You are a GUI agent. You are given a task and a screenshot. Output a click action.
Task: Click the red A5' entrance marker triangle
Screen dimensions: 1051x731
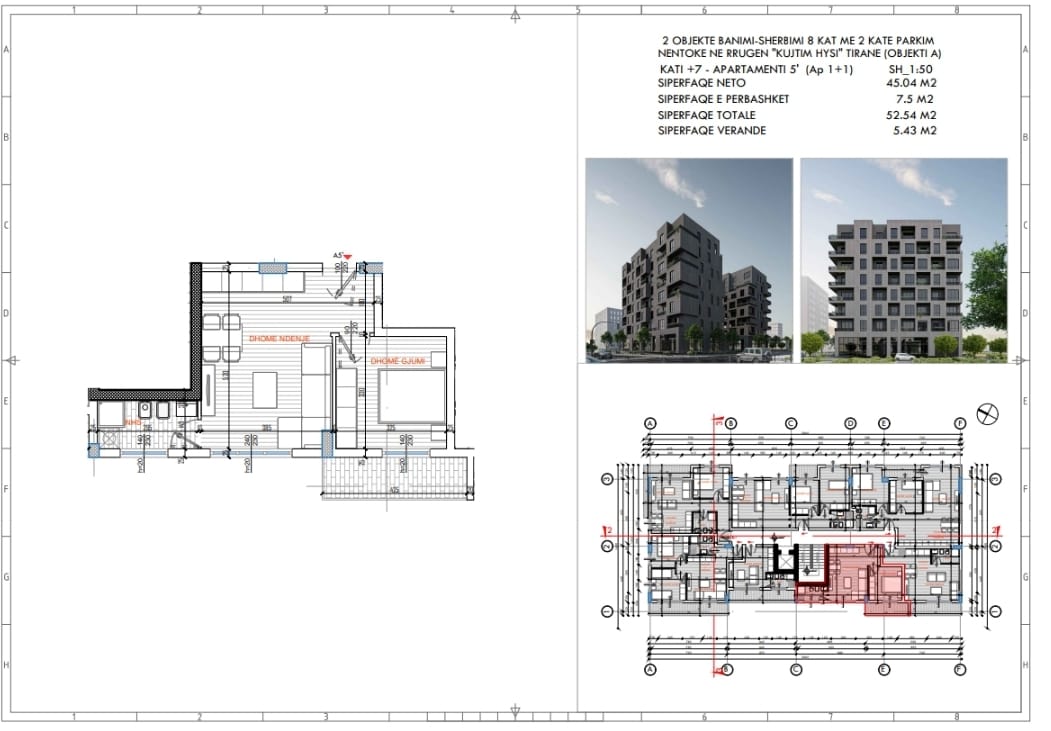[348, 256]
